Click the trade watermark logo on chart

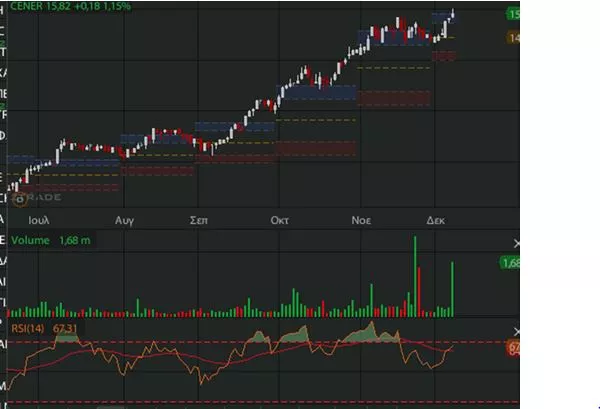pyautogui.click(x=37, y=198)
